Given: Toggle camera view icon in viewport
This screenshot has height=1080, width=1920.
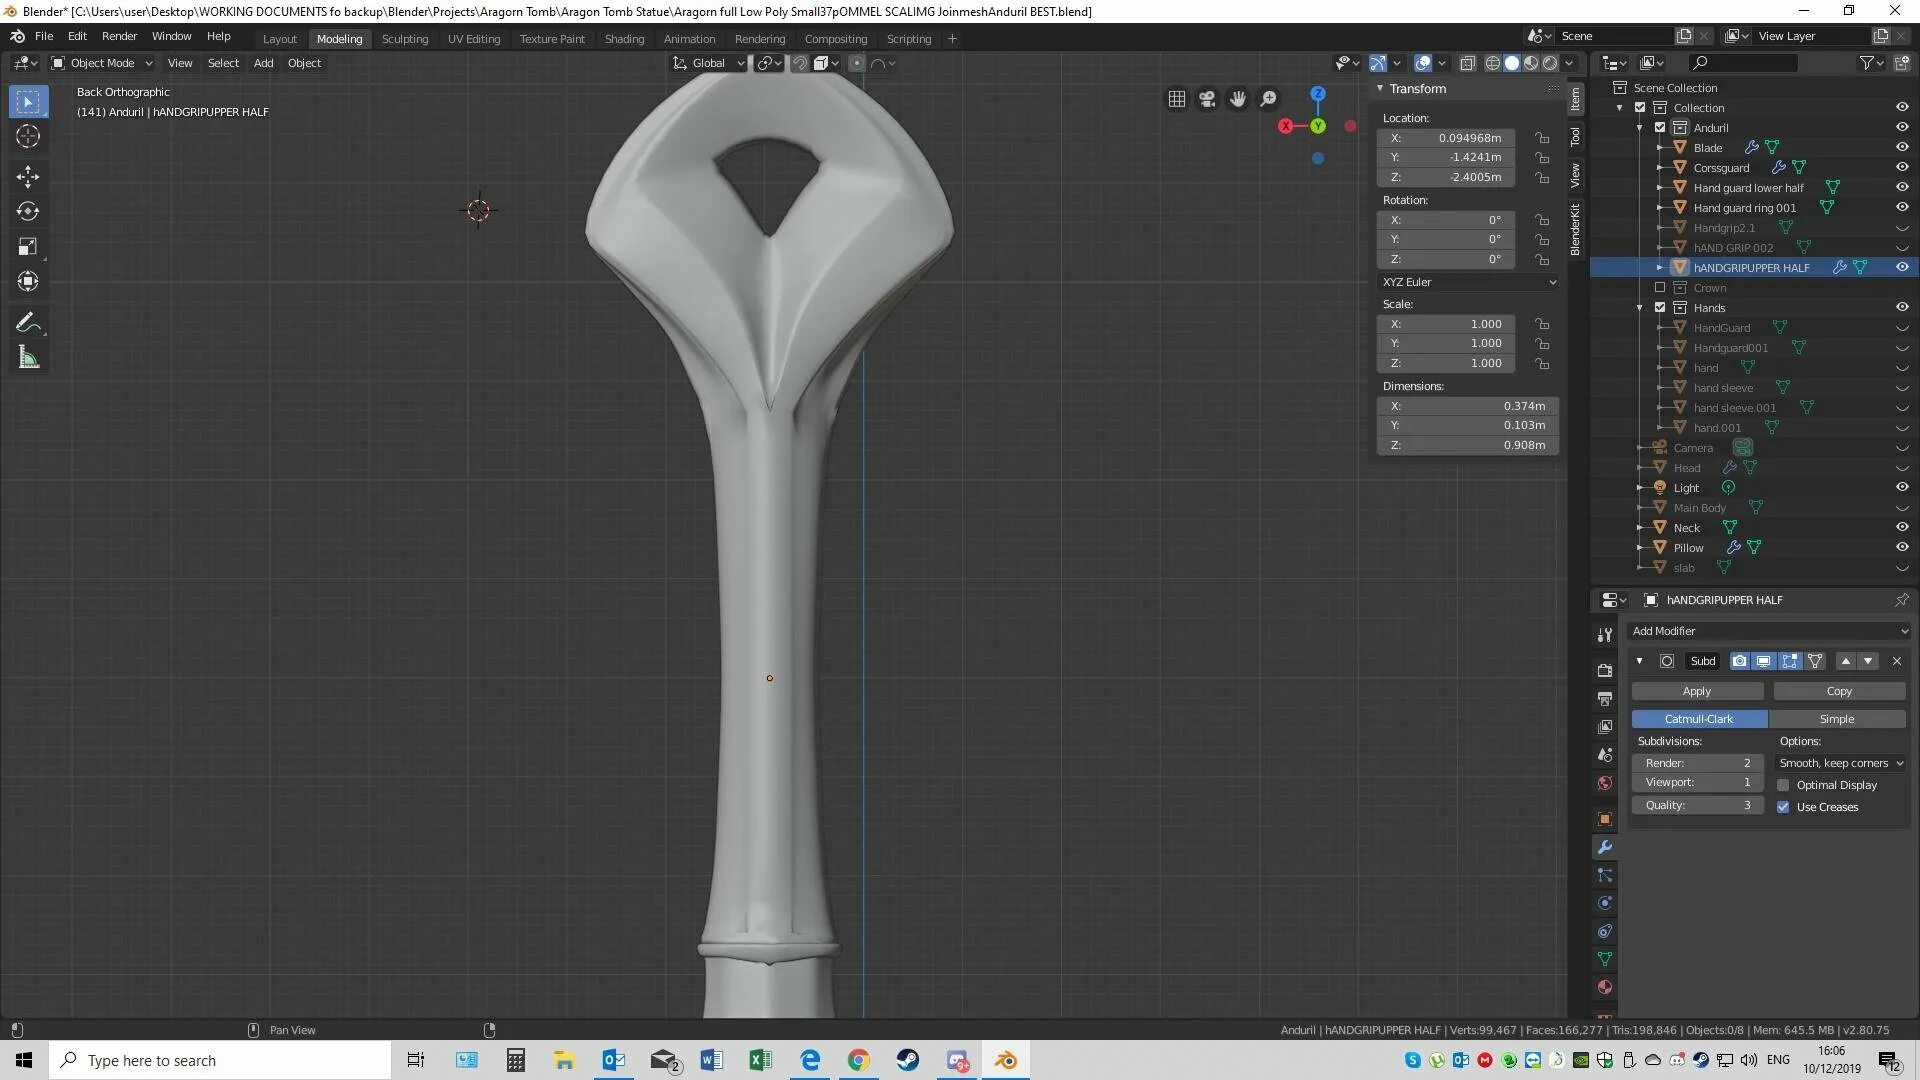Looking at the screenshot, I should [1207, 99].
